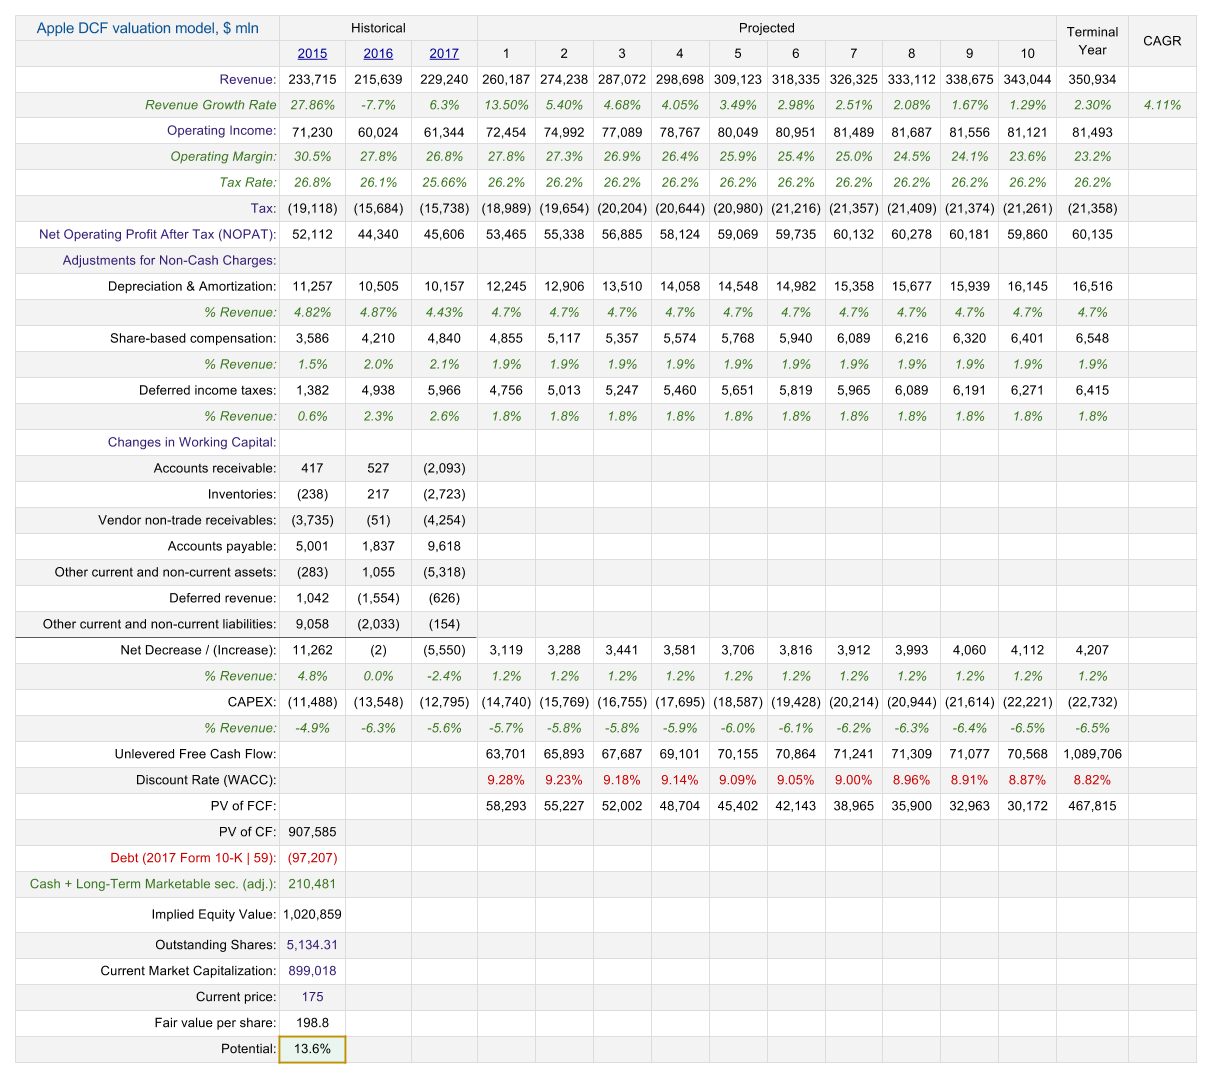Click the Year 1 discount rate 9.28%
1208x1083 pixels.
click(x=506, y=780)
